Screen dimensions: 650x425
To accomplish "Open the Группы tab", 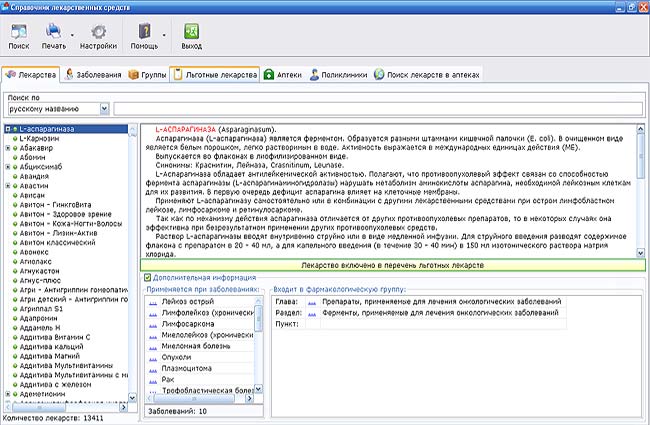I will pos(148,75).
